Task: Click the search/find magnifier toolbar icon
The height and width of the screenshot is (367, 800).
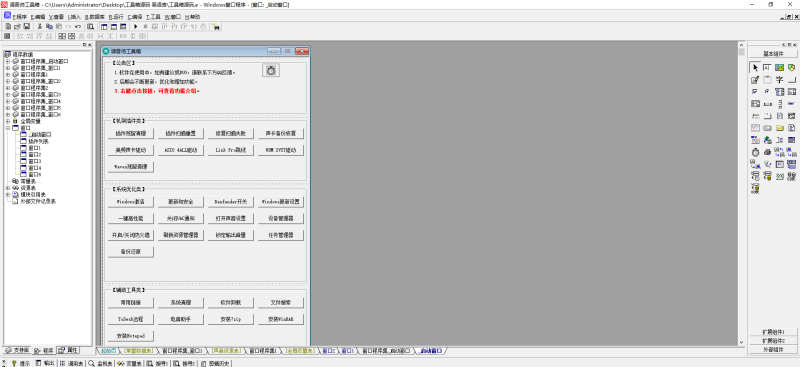Action: click(90, 27)
